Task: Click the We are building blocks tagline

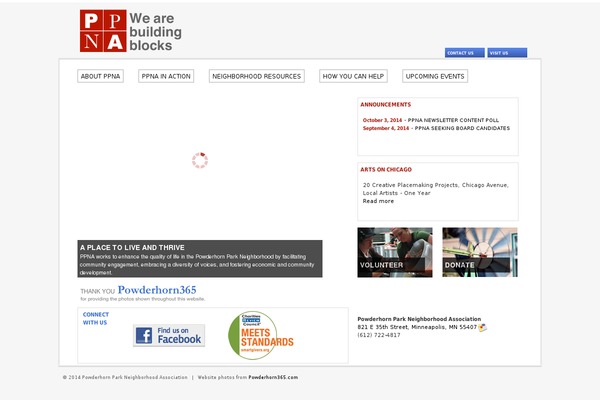Action: pos(155,32)
